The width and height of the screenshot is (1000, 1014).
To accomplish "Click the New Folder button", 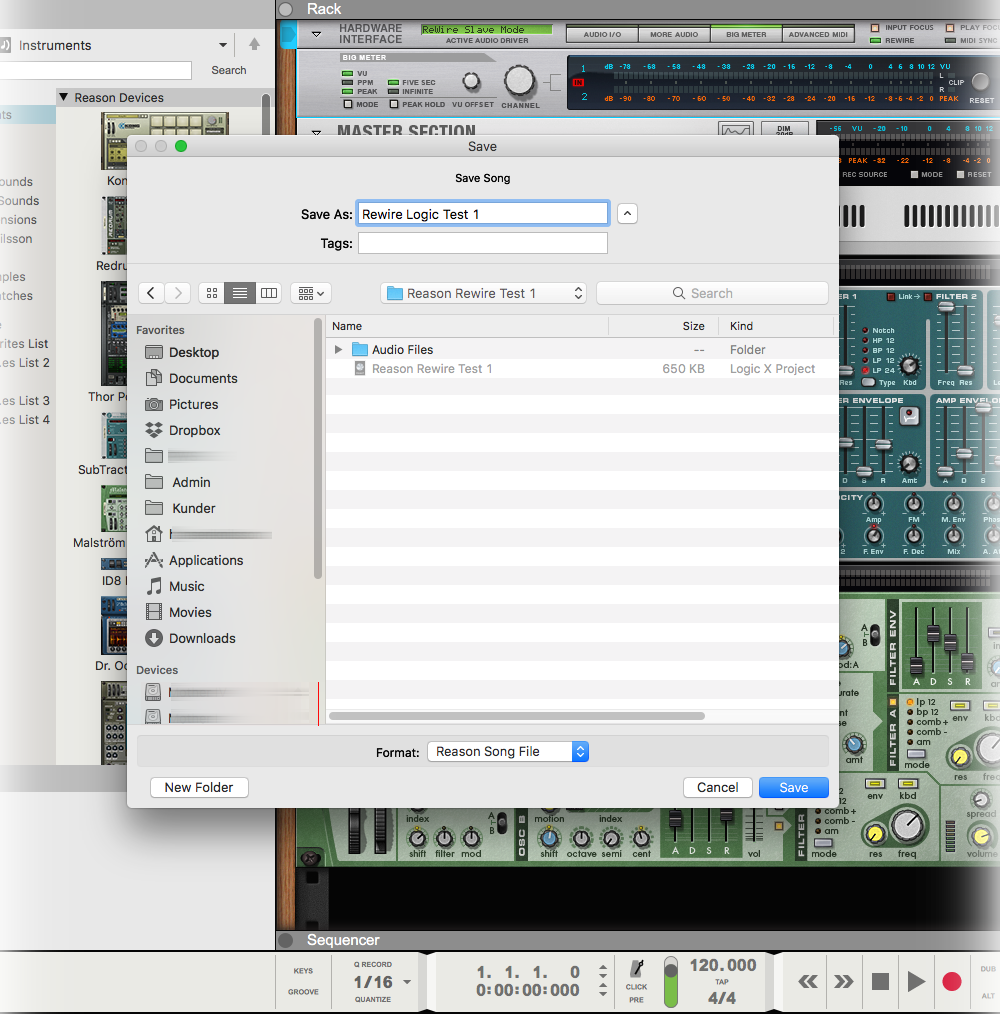I will coord(199,788).
